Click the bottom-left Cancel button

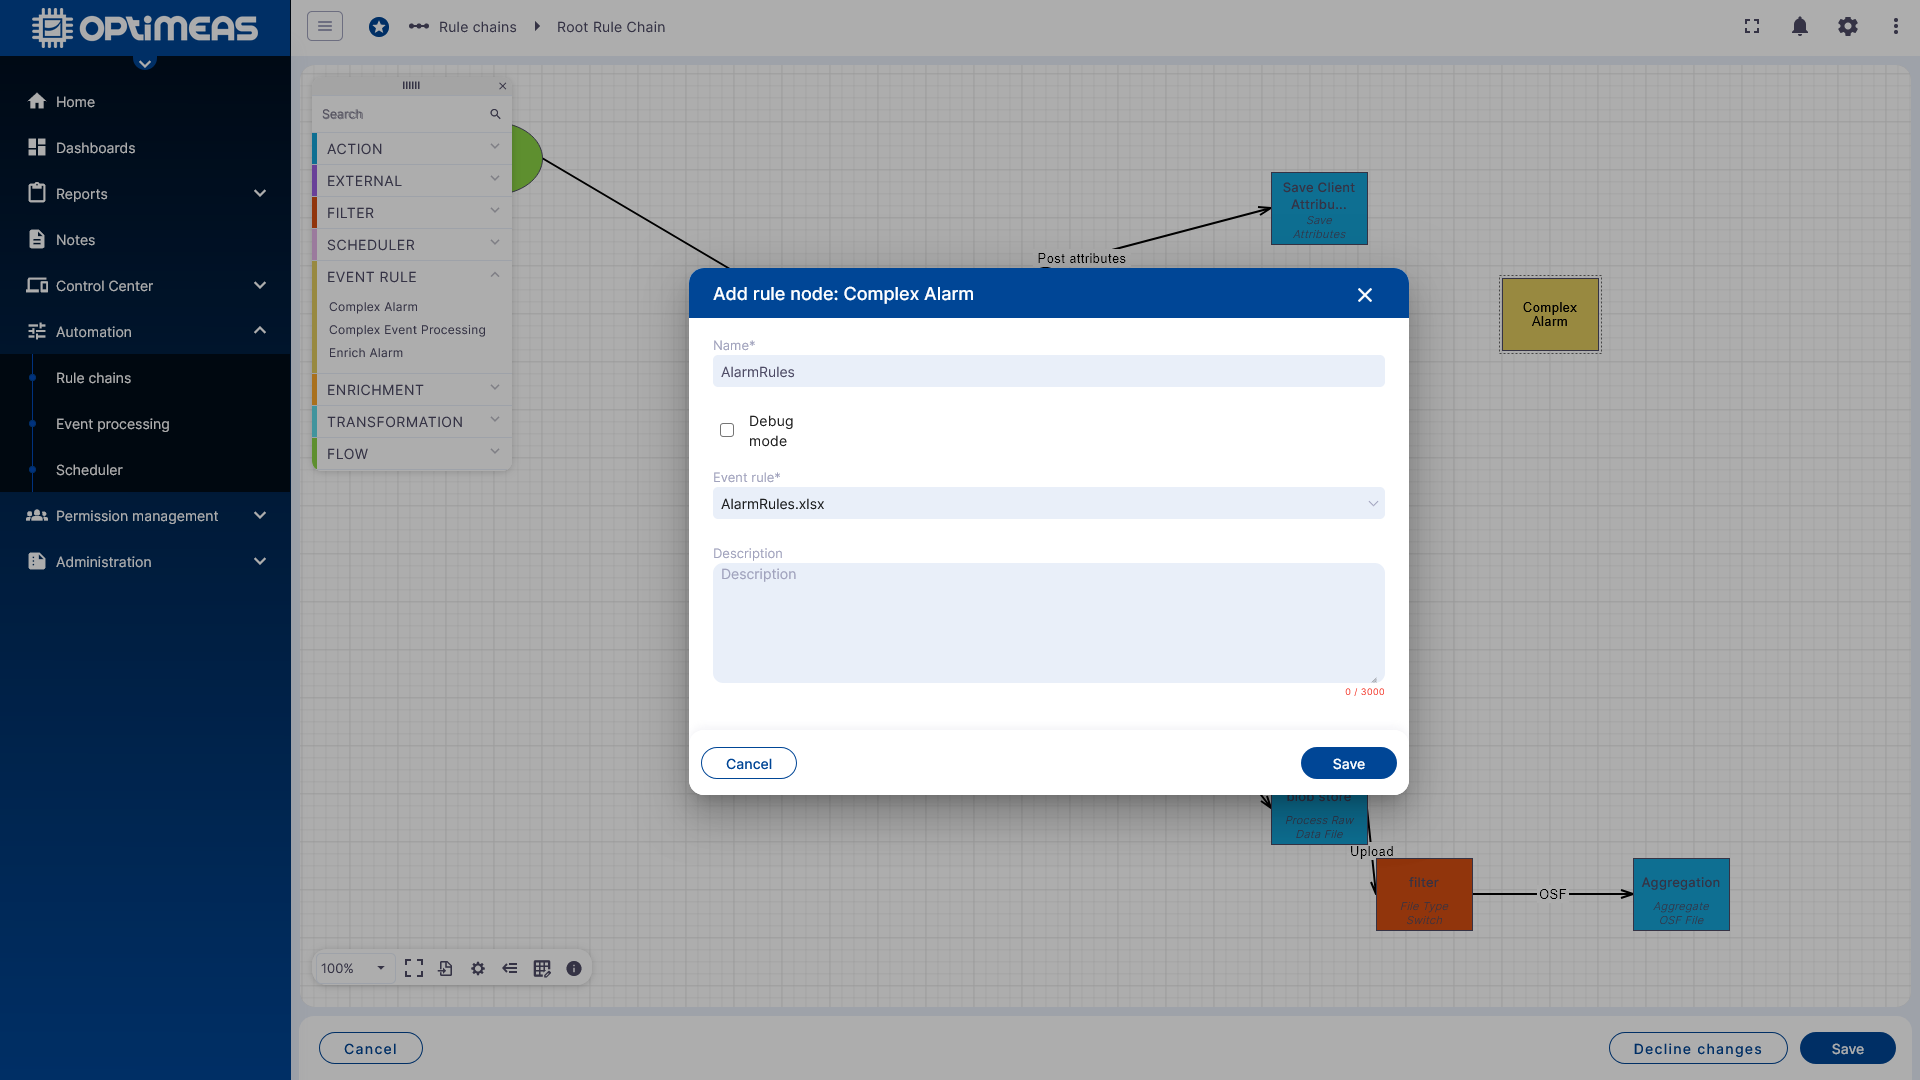coord(370,1048)
